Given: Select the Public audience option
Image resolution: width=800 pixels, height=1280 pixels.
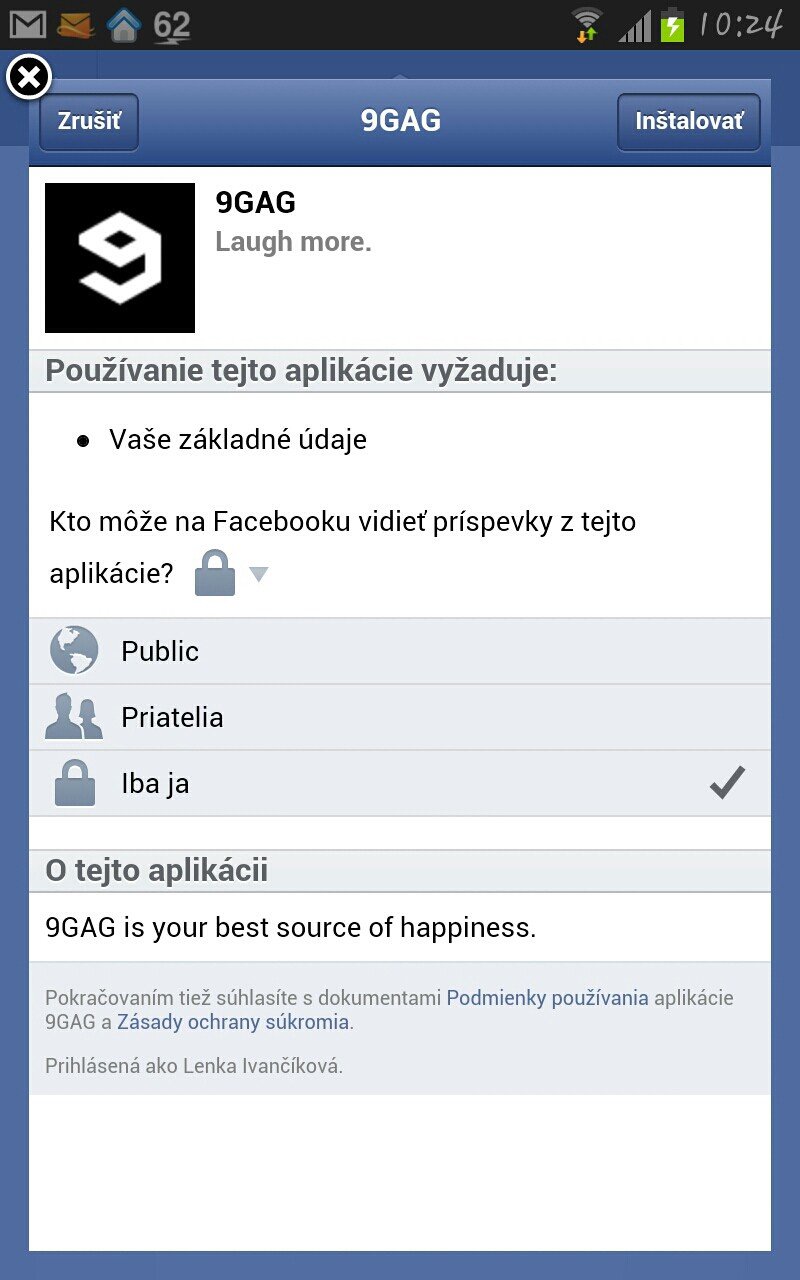Looking at the screenshot, I should pyautogui.click(x=400, y=651).
